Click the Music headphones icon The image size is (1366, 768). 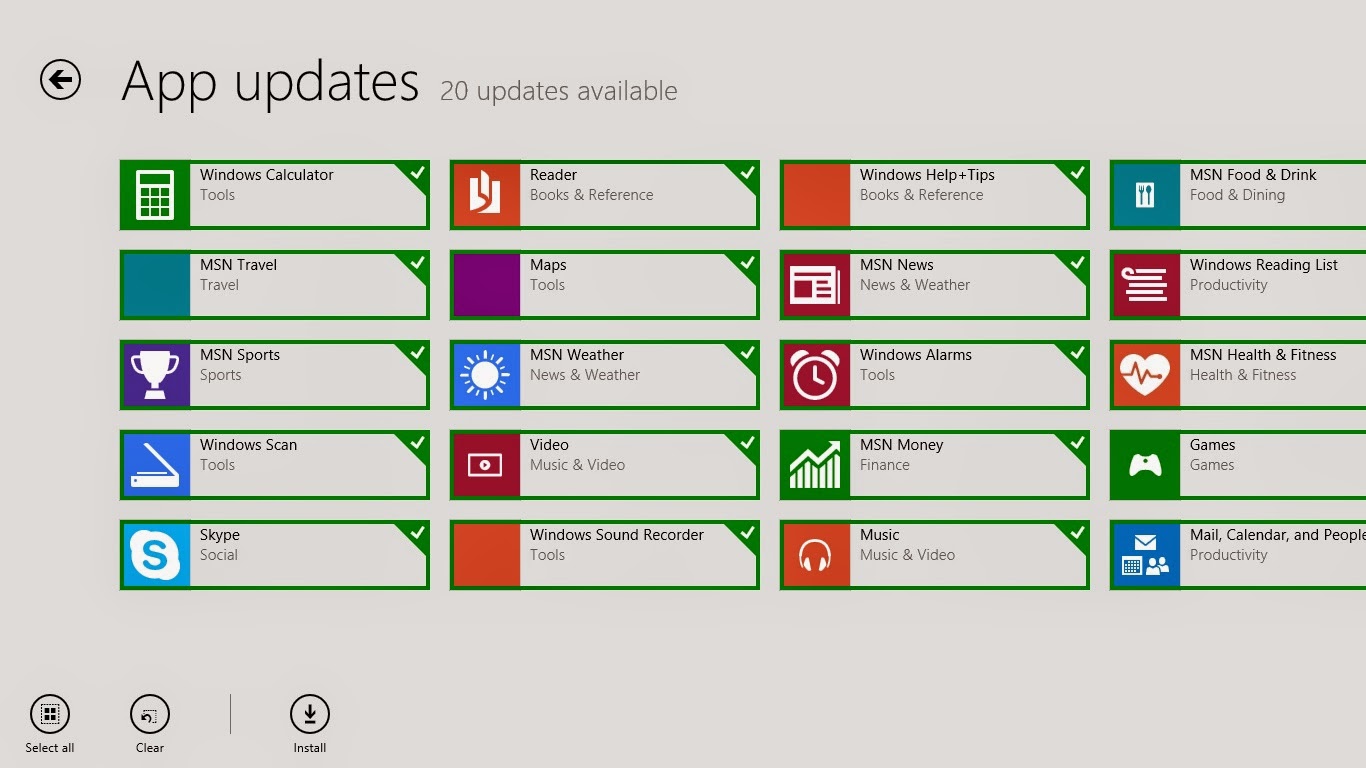click(x=816, y=555)
